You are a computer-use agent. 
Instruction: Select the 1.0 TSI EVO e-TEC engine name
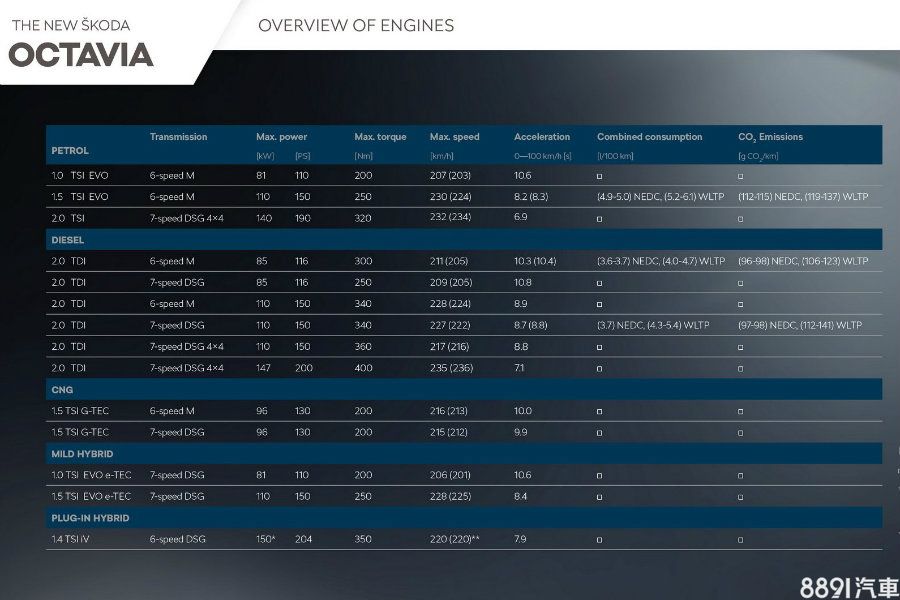click(91, 475)
